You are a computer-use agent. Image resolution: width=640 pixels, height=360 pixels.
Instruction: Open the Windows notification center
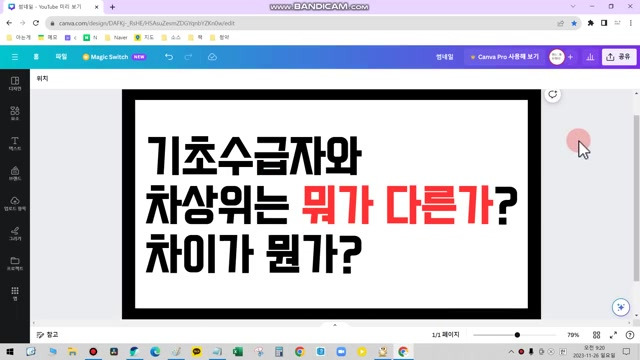(x=627, y=351)
